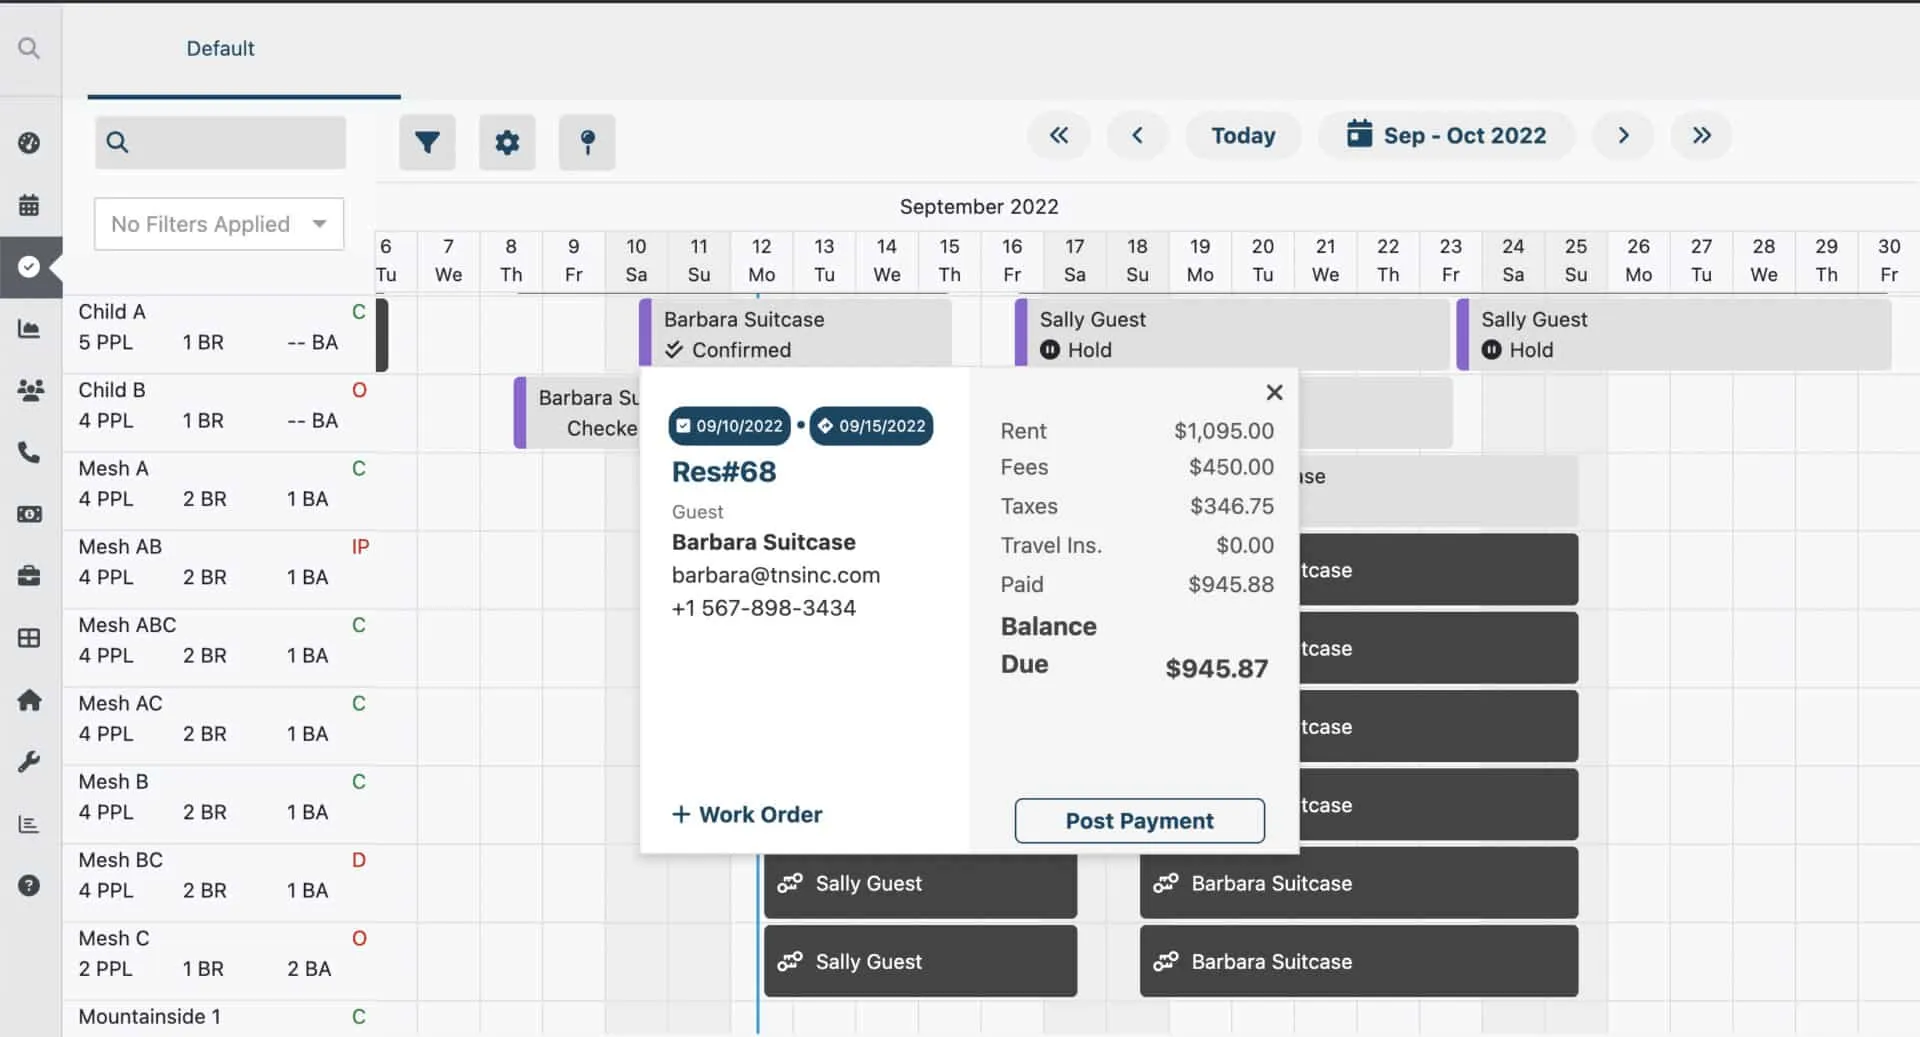Click the people group sidebar icon
Viewport: 1920px width, 1037px height.
pyautogui.click(x=29, y=390)
